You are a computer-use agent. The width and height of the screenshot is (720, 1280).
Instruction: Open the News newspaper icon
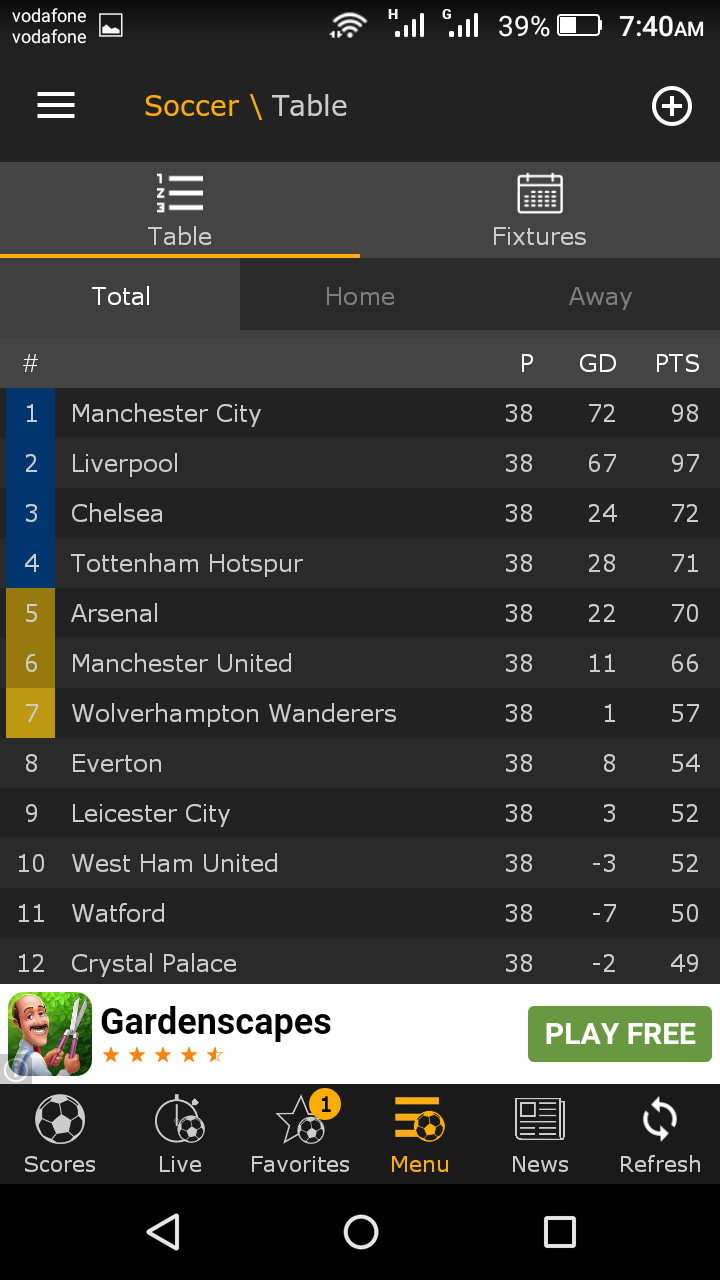tap(540, 1120)
